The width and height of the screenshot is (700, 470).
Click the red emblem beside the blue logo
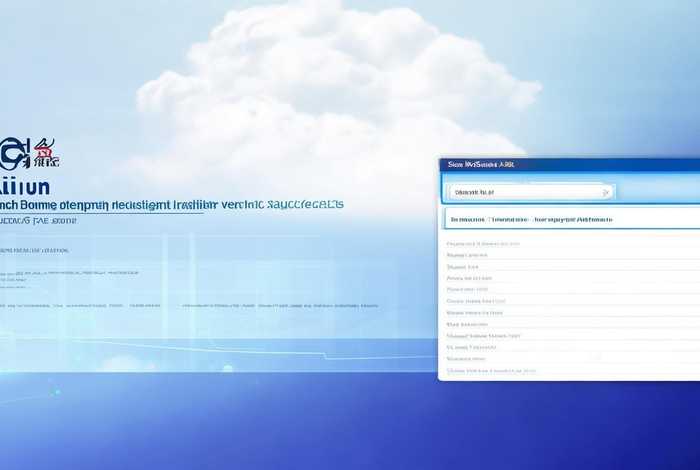(46, 153)
